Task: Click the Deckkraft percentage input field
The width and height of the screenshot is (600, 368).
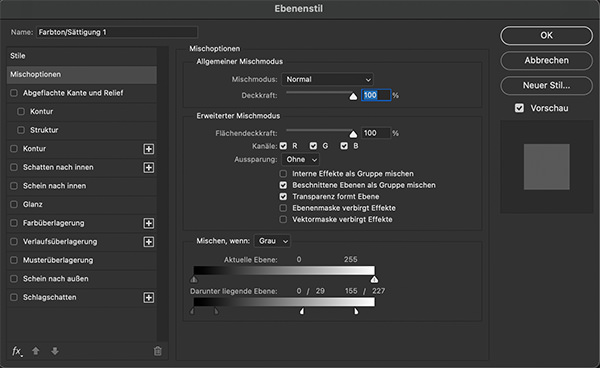Action: pyautogui.click(x=376, y=95)
